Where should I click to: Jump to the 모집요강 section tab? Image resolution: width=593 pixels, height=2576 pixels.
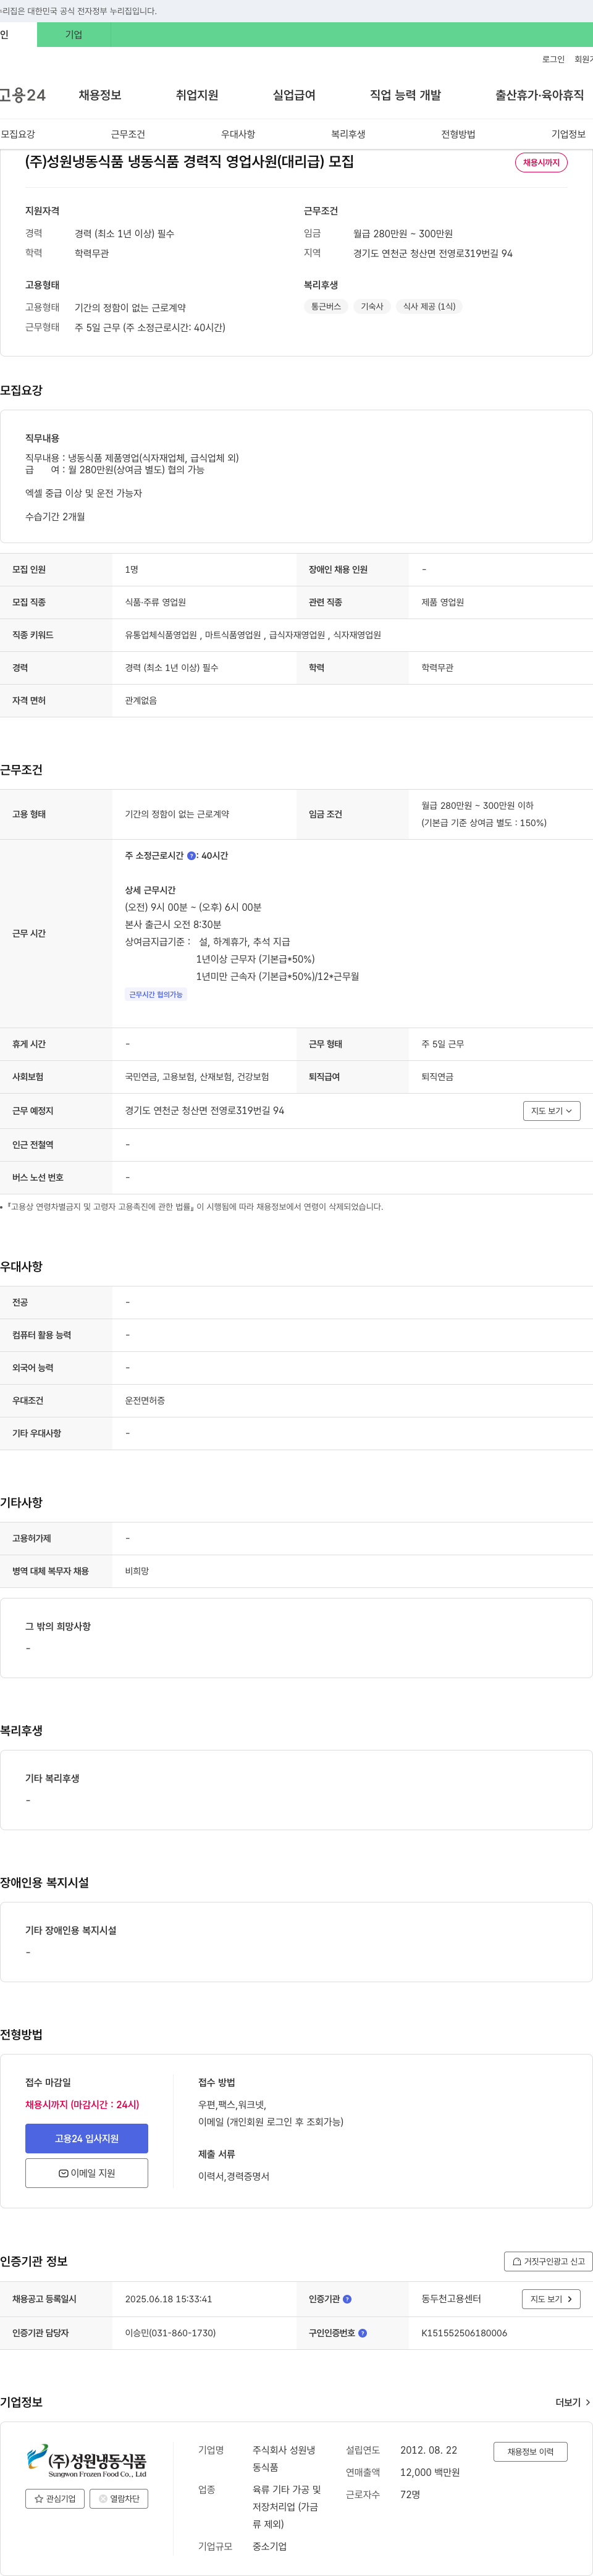tap(18, 134)
